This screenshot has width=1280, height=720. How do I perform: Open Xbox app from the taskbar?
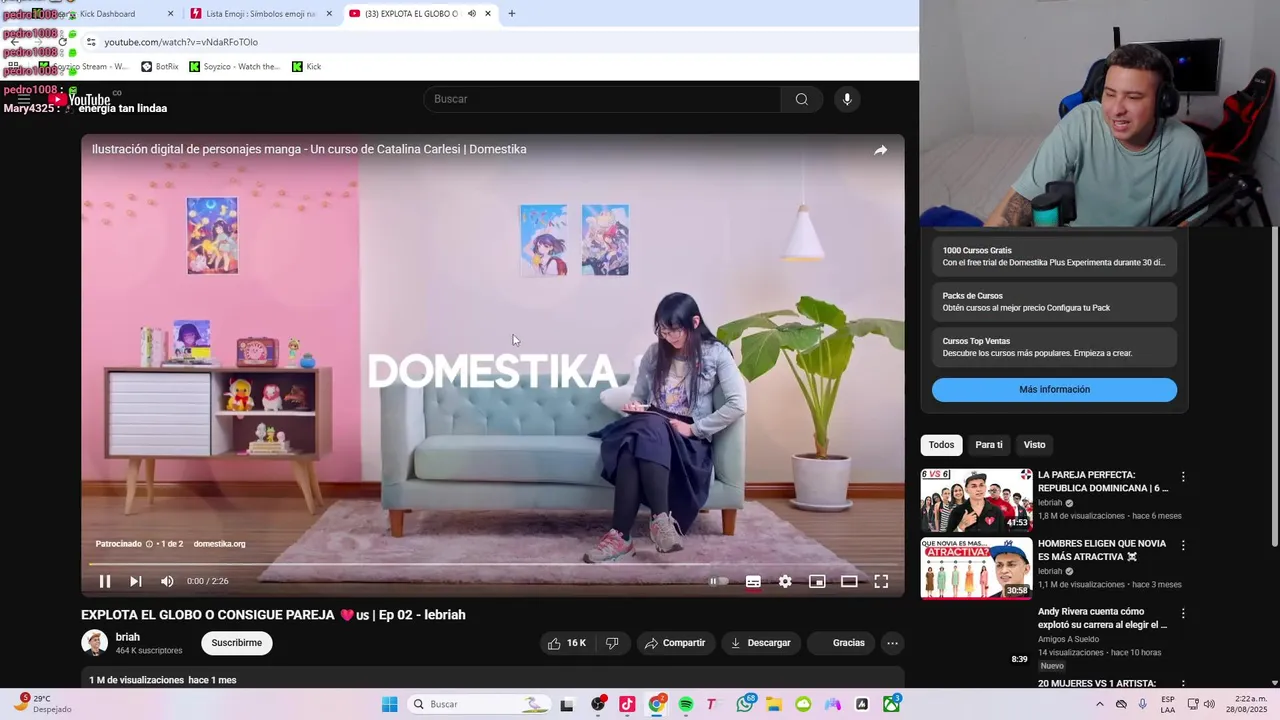(x=891, y=704)
